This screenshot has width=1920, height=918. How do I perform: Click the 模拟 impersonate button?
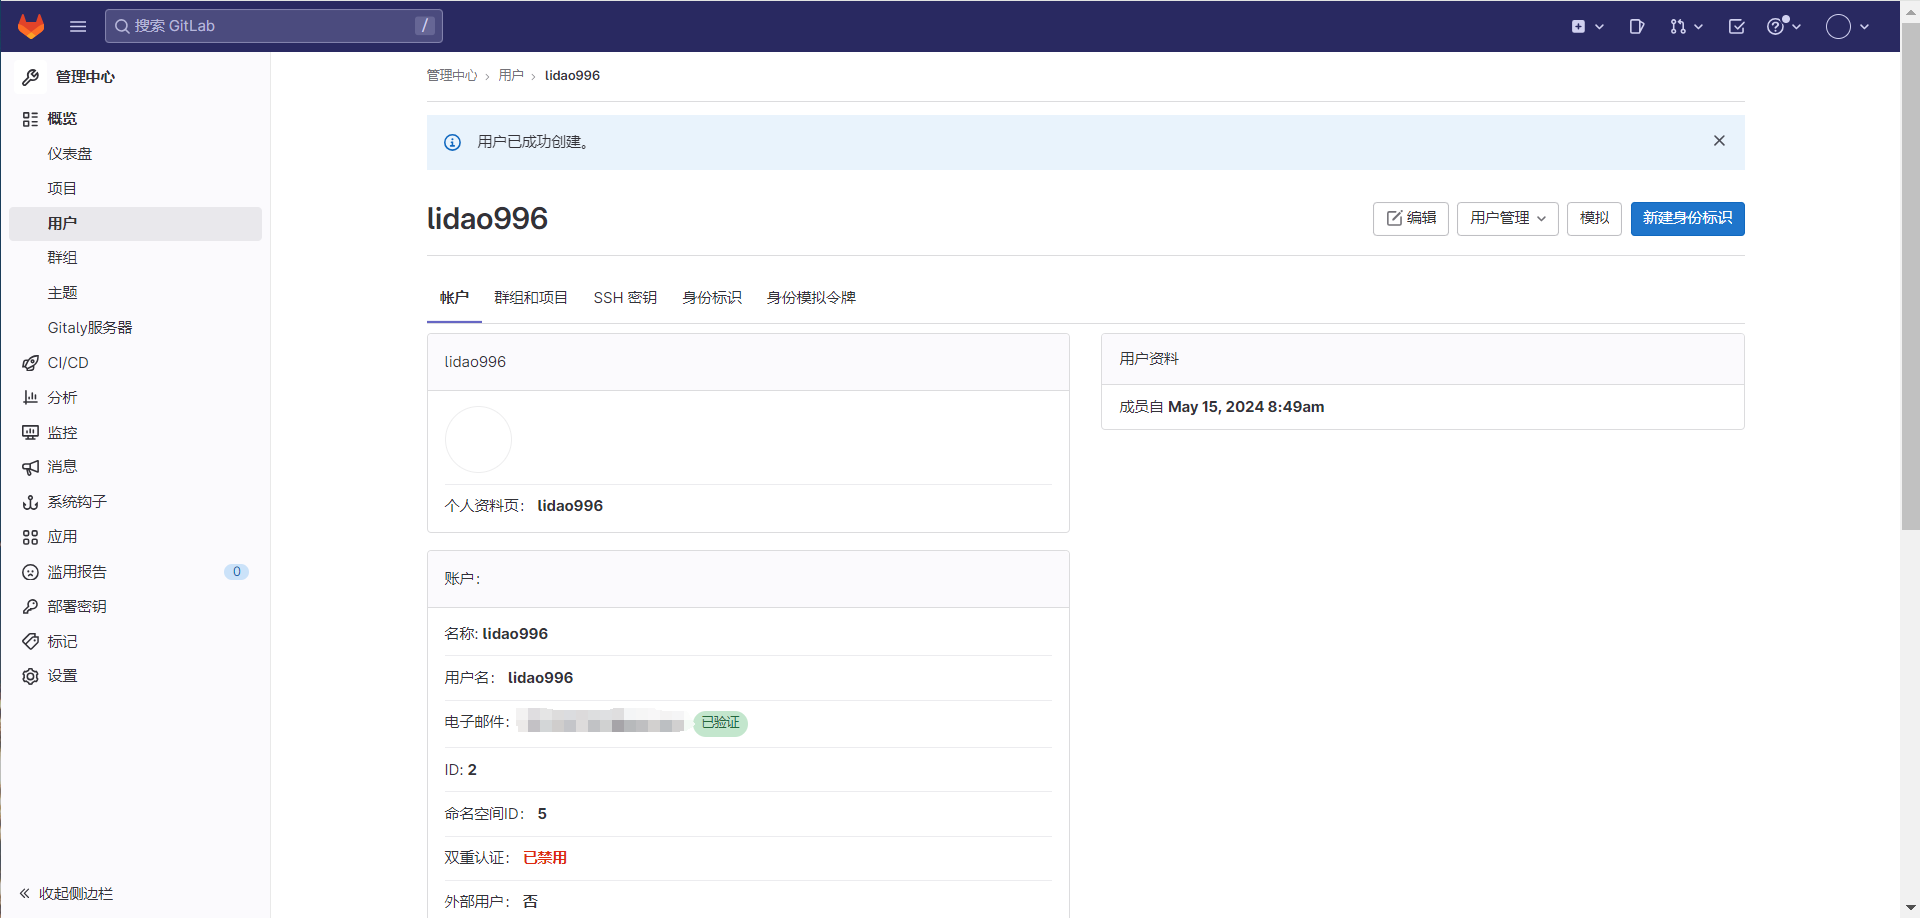pyautogui.click(x=1594, y=218)
